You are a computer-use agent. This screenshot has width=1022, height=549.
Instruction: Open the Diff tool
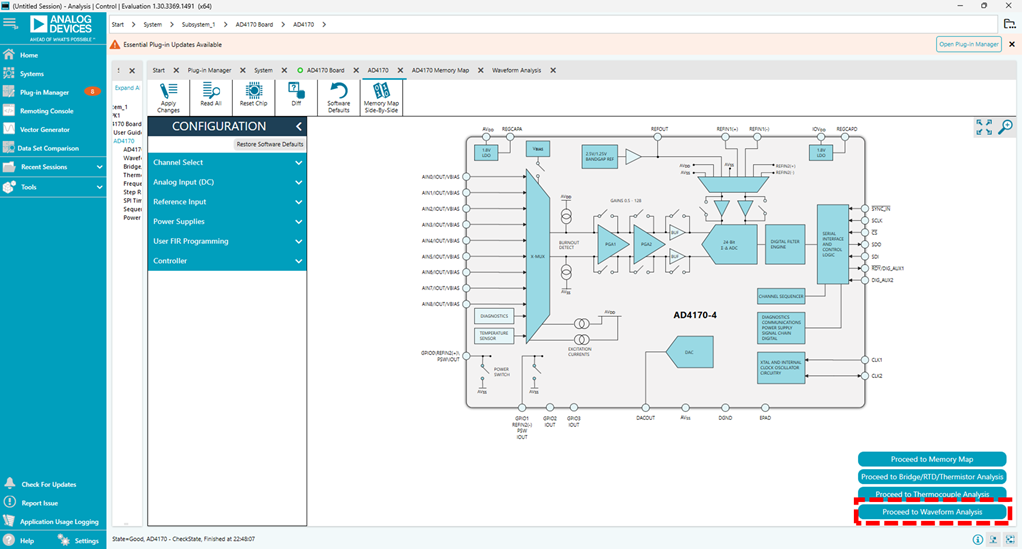click(295, 97)
